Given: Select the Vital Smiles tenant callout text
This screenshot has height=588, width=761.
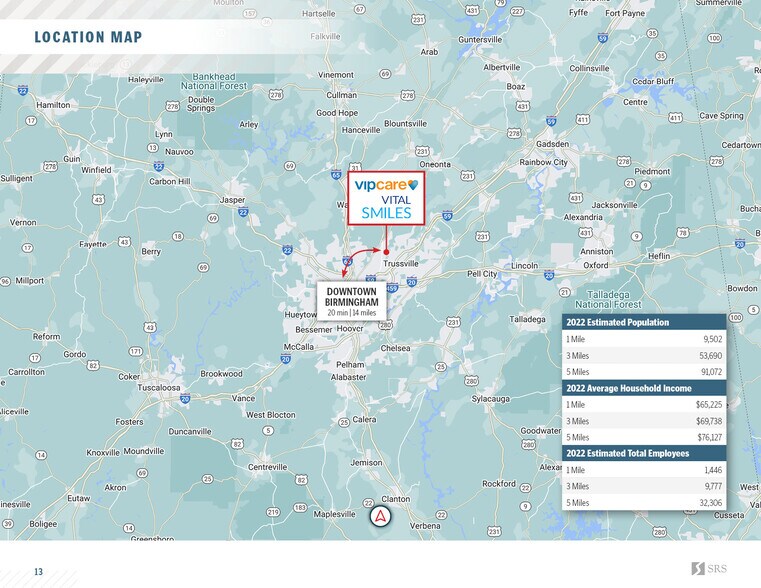Looking at the screenshot, I should tap(386, 206).
